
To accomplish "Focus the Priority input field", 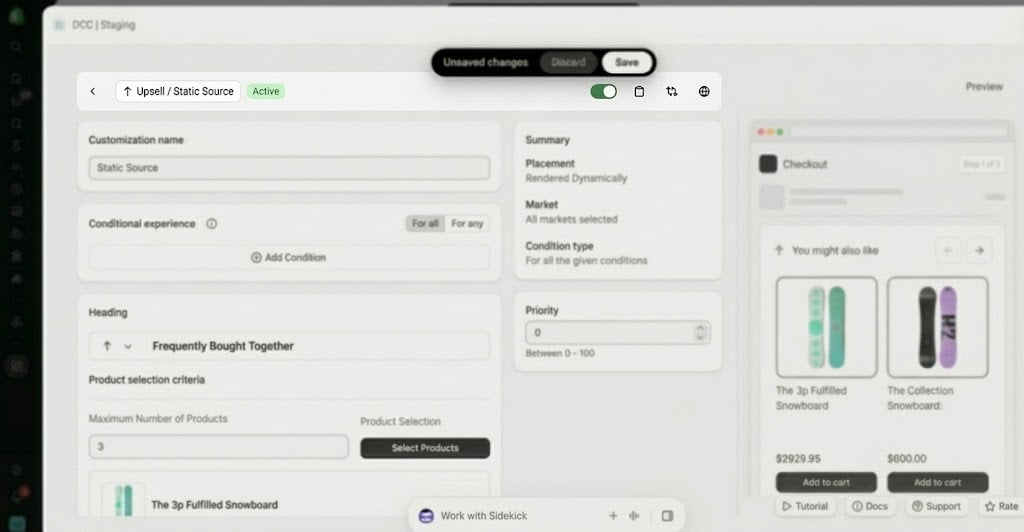I will (618, 332).
